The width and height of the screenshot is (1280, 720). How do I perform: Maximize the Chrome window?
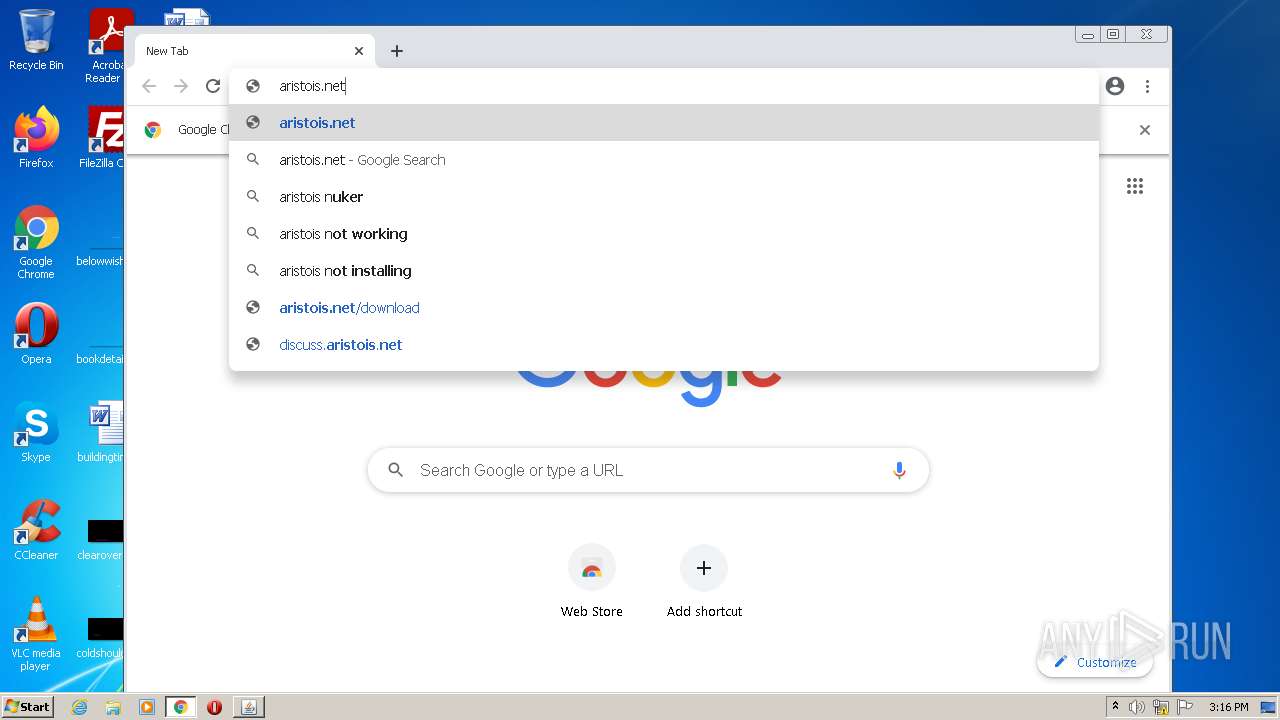[1113, 35]
